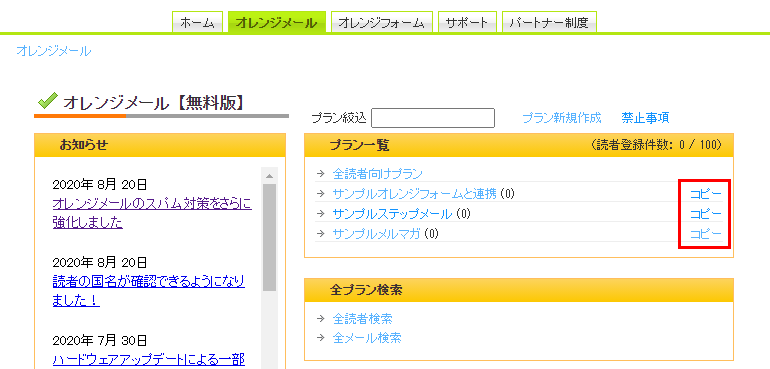
Task: Open the サンプルステップメール plan
Action: [392, 214]
